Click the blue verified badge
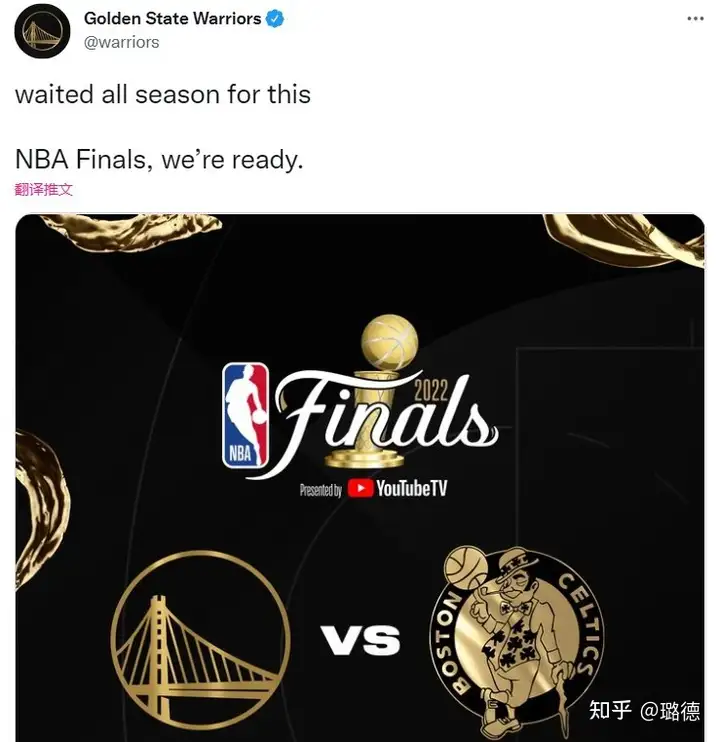The height and width of the screenshot is (742, 720). [275, 19]
